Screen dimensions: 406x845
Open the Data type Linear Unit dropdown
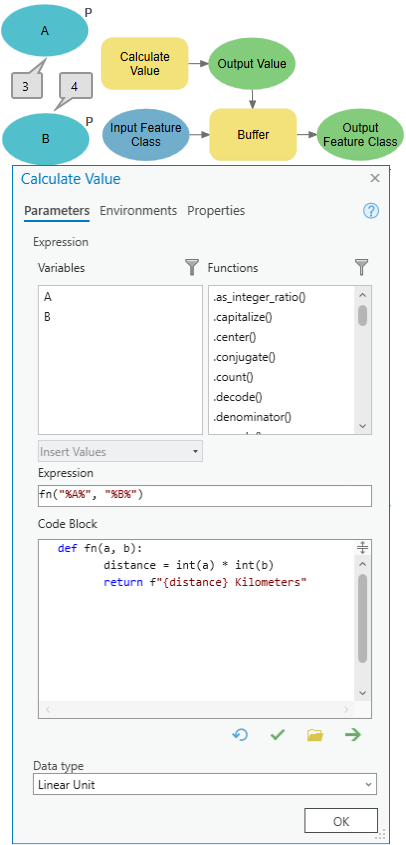coord(205,785)
